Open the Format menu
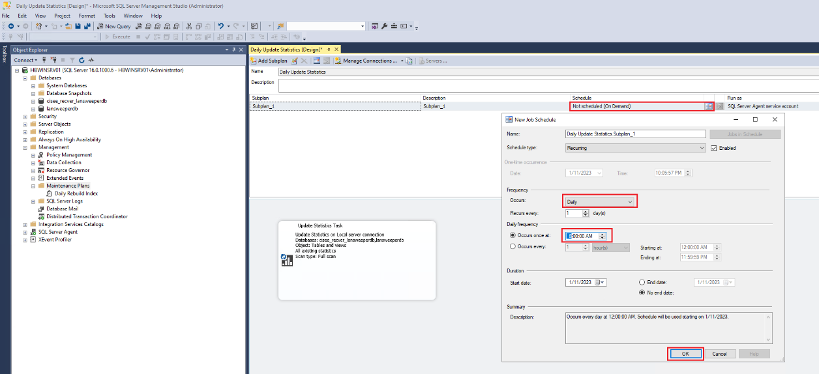This screenshot has height=374, width=820. 87,16
